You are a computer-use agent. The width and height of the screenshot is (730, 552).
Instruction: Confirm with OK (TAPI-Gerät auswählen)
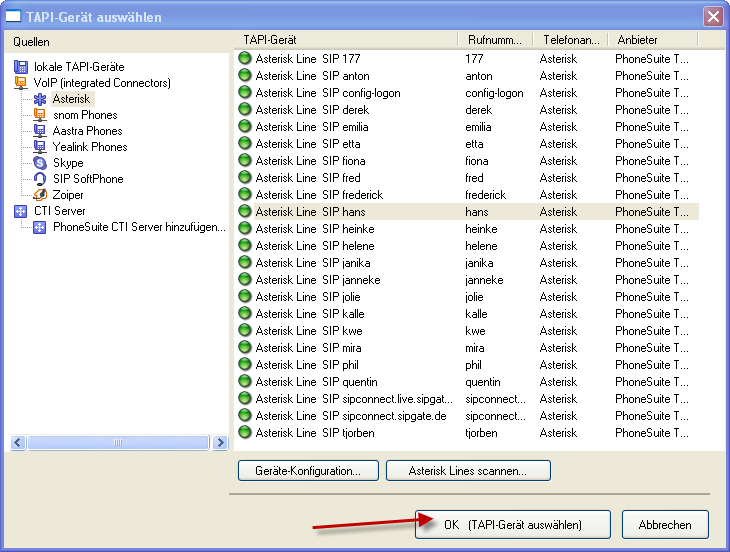pos(512,524)
